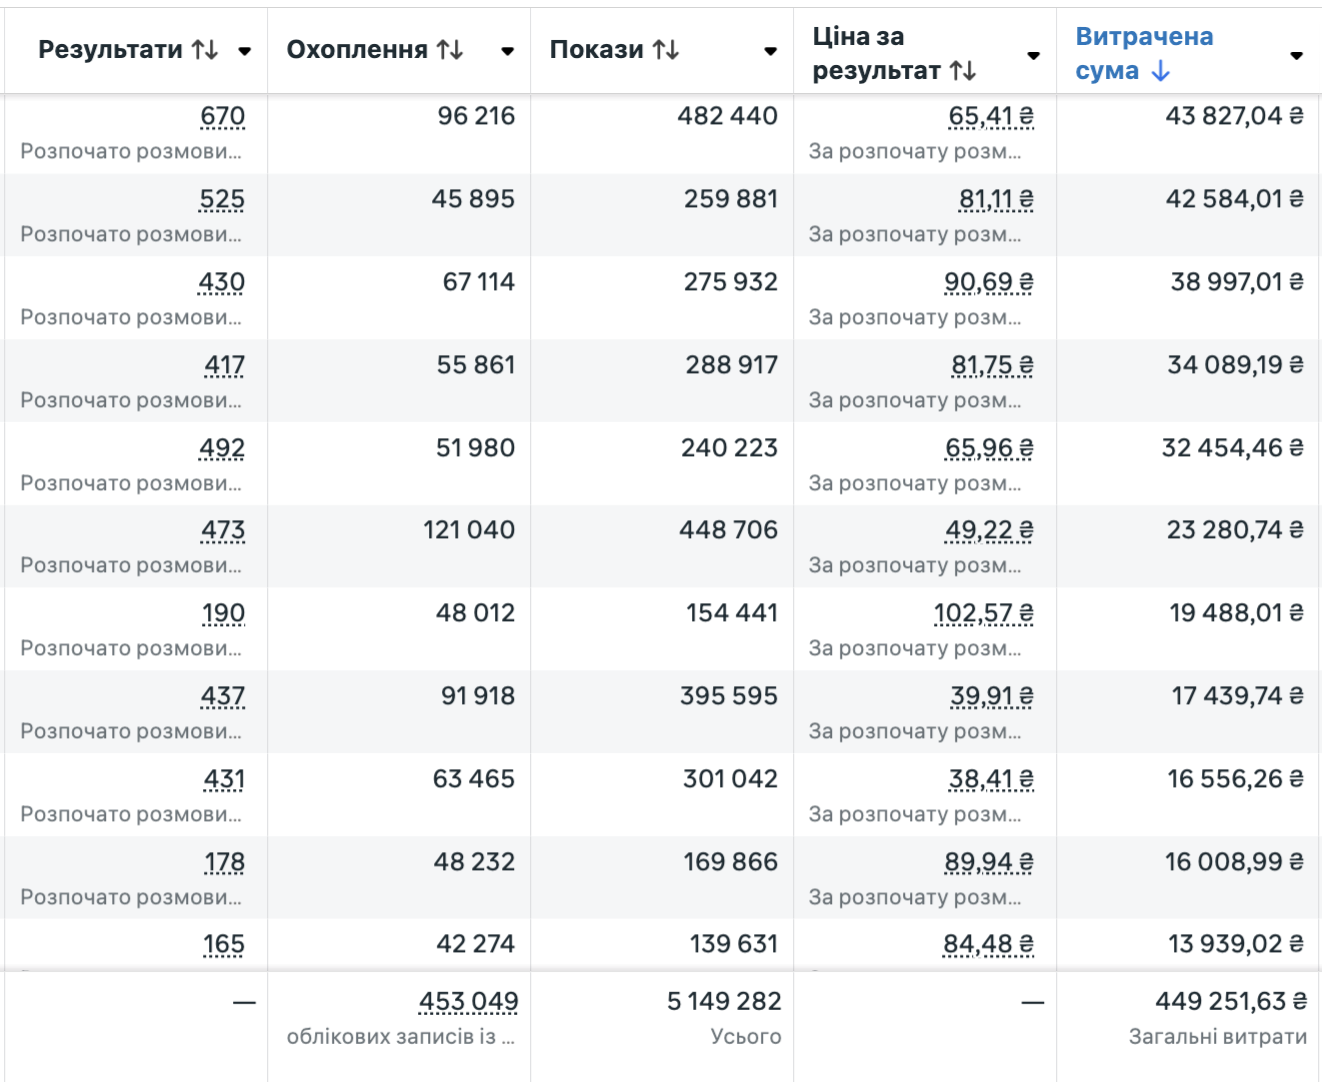Click the cost per result 38,41 ₴
The height and width of the screenshot is (1082, 1322).
pos(992,780)
